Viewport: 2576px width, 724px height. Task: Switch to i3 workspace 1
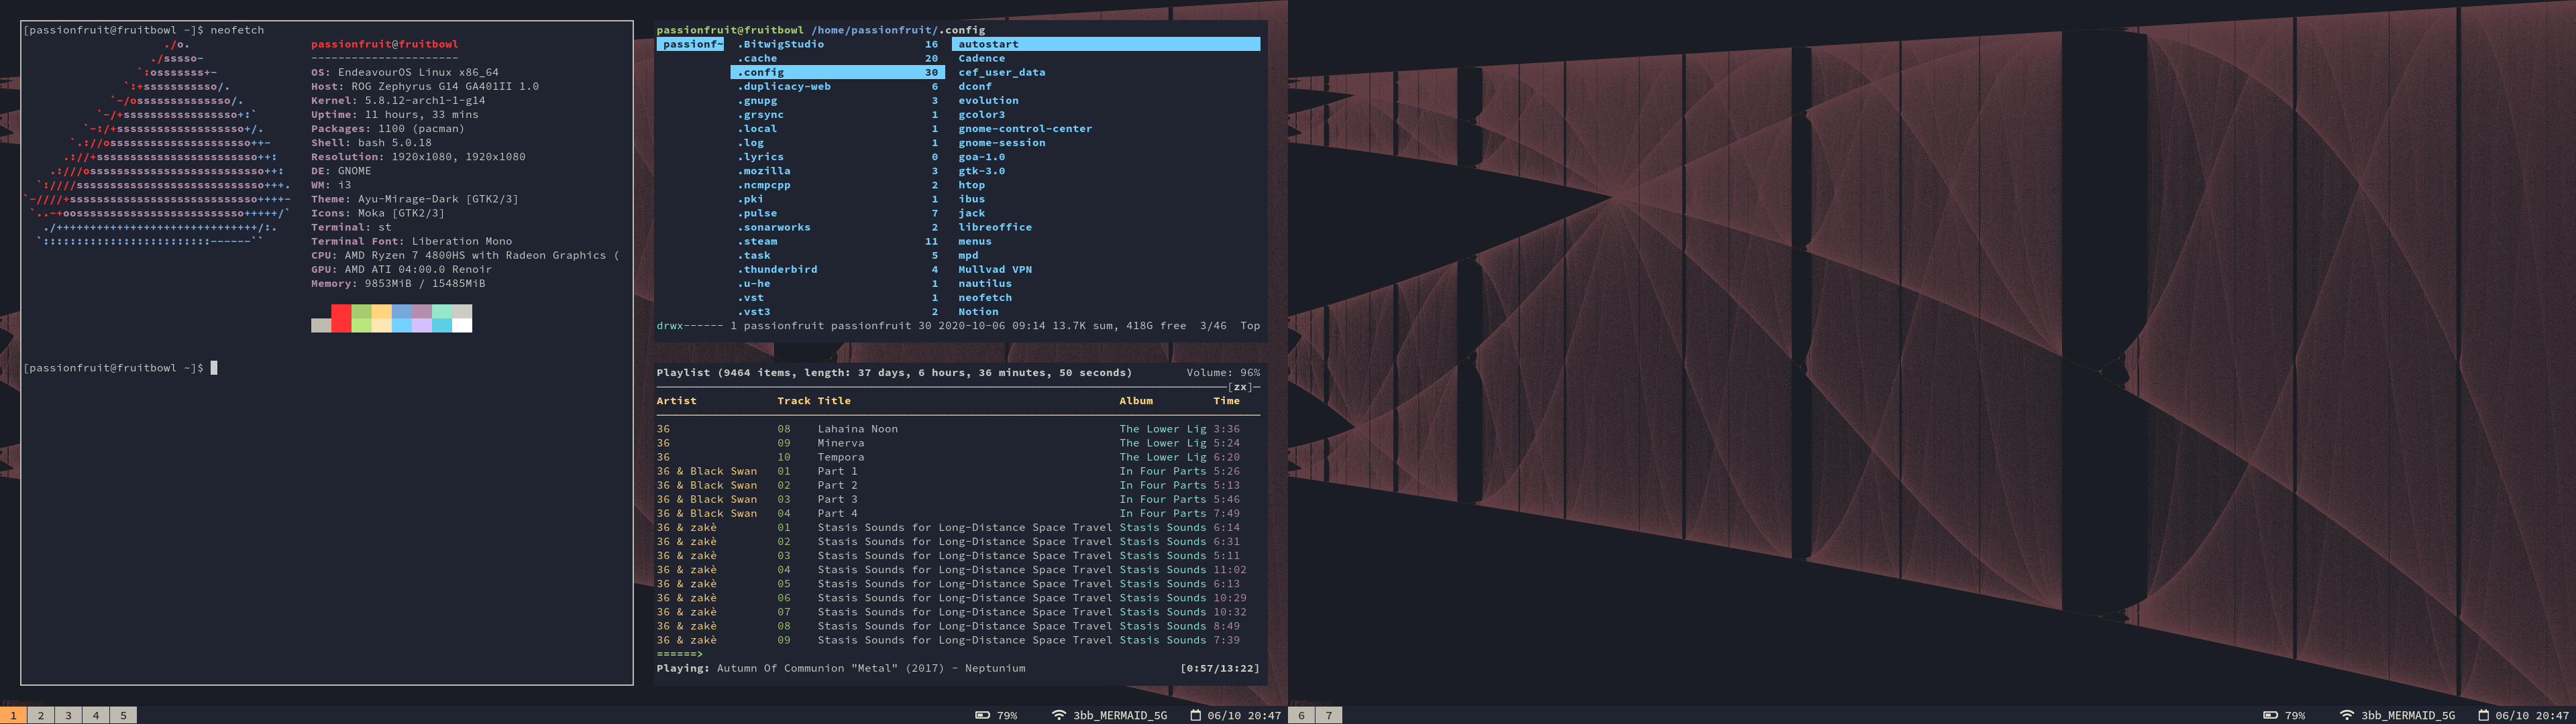coord(14,715)
